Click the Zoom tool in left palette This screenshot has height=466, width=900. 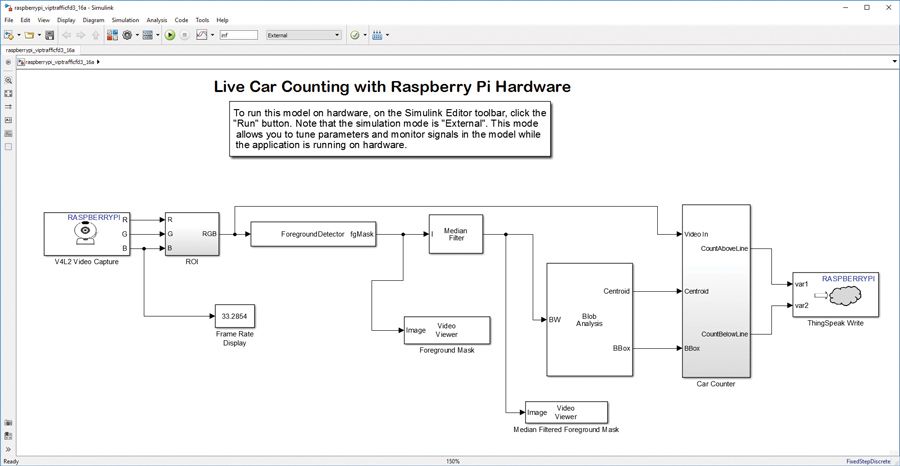[8, 79]
